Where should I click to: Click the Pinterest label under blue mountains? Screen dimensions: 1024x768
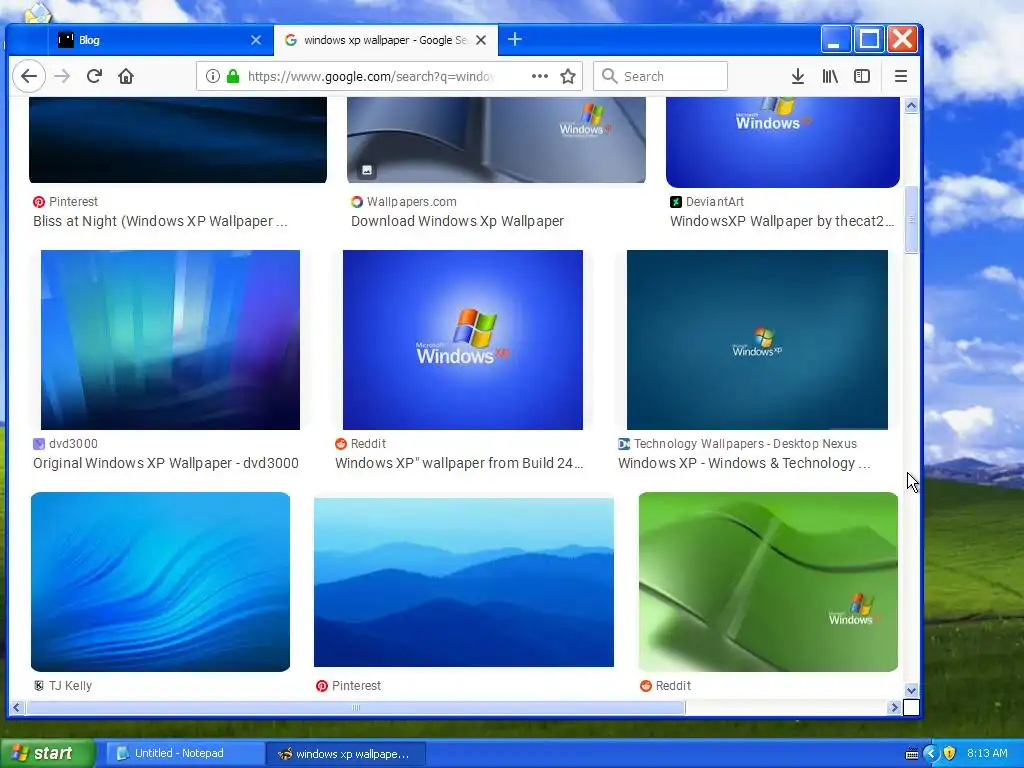(356, 686)
